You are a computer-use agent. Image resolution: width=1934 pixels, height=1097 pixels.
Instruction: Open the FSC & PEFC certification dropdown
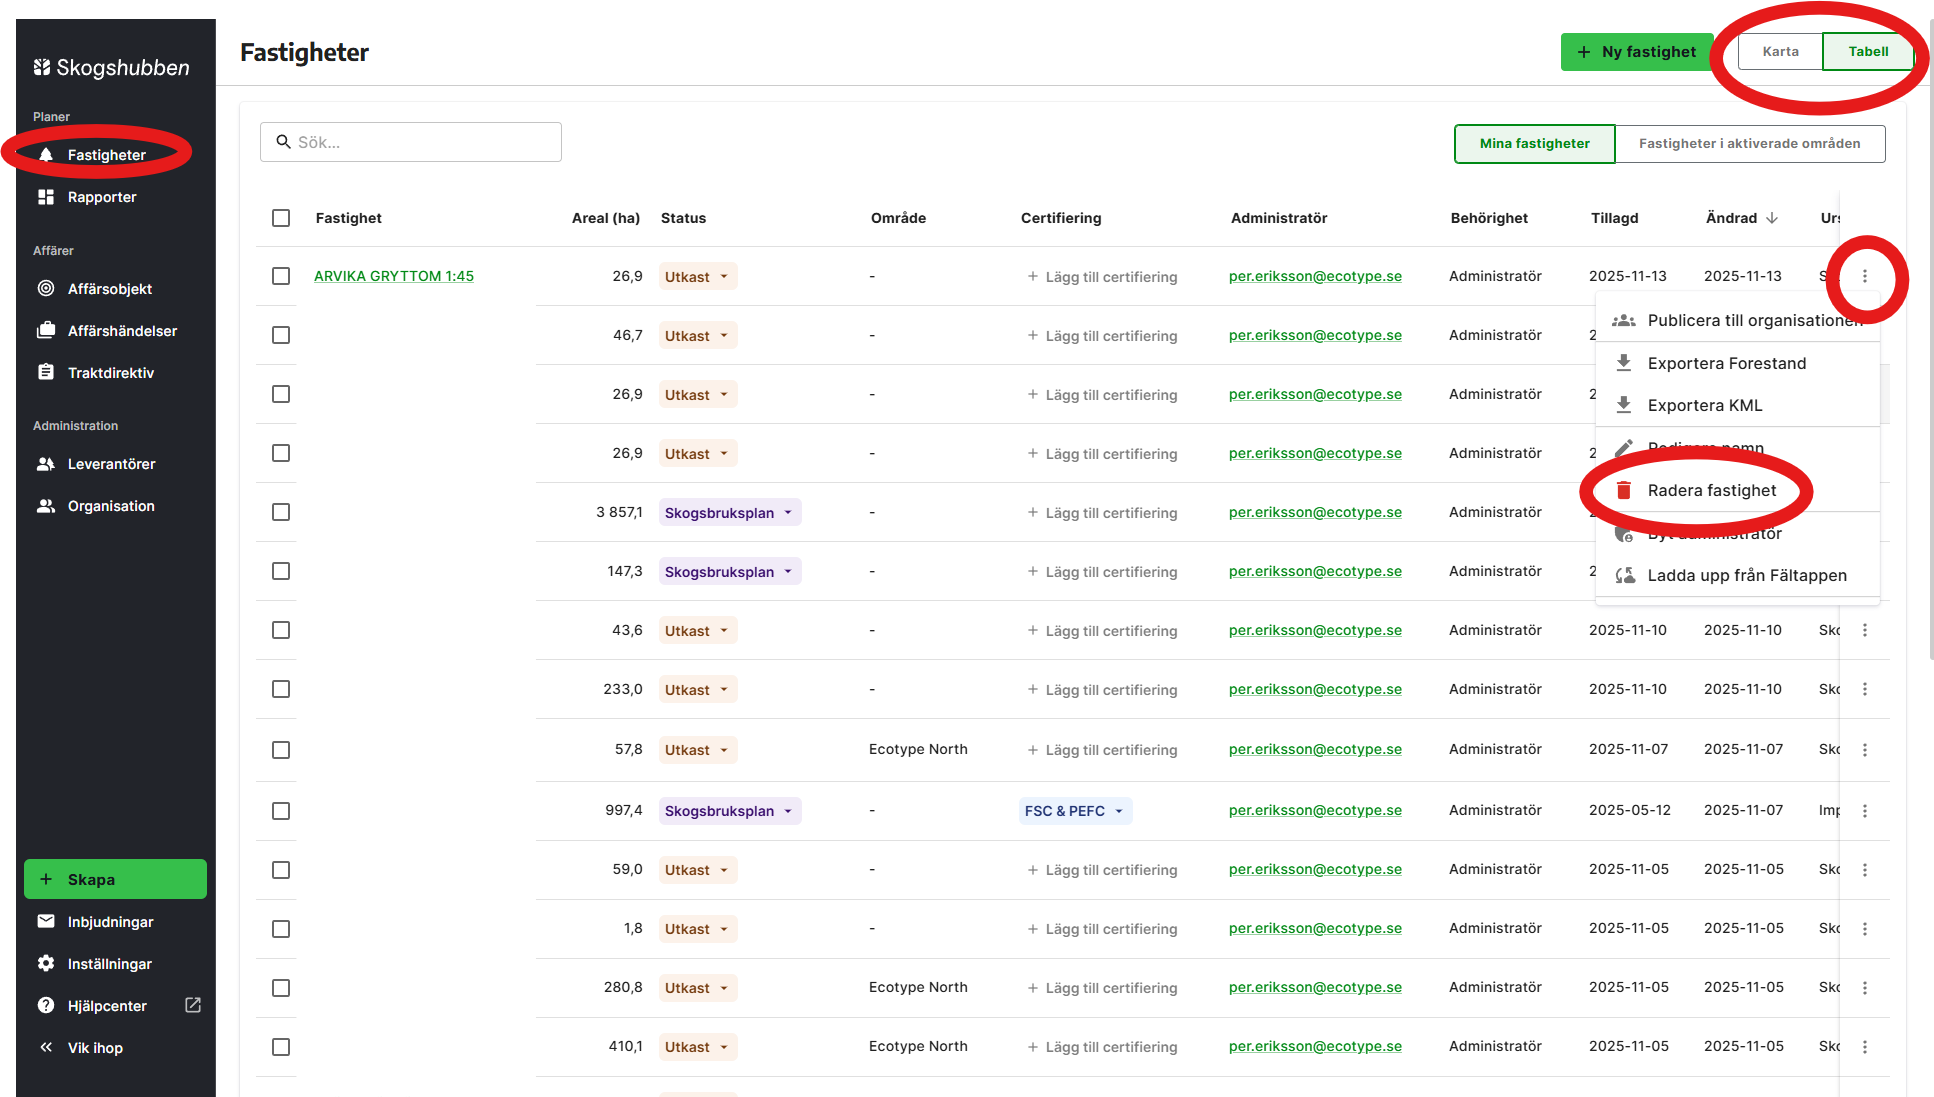1075,811
